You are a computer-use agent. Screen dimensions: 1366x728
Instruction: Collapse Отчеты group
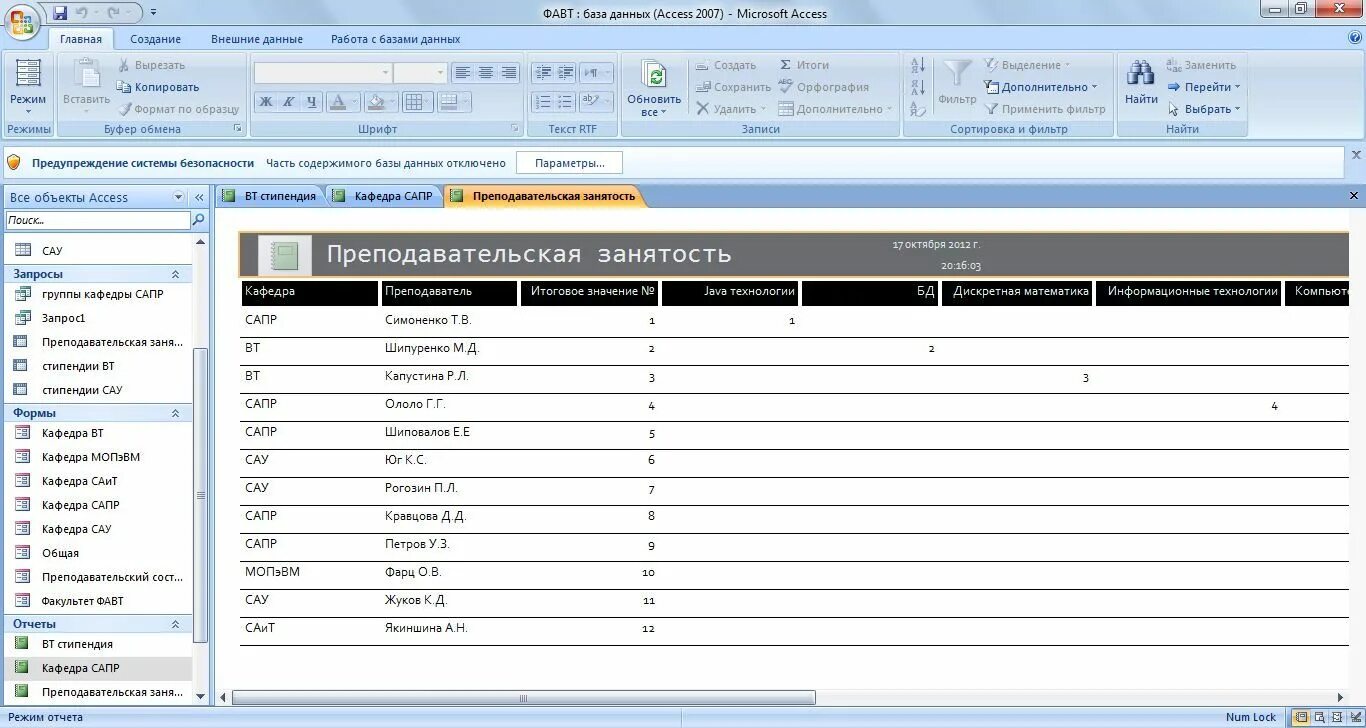175,624
